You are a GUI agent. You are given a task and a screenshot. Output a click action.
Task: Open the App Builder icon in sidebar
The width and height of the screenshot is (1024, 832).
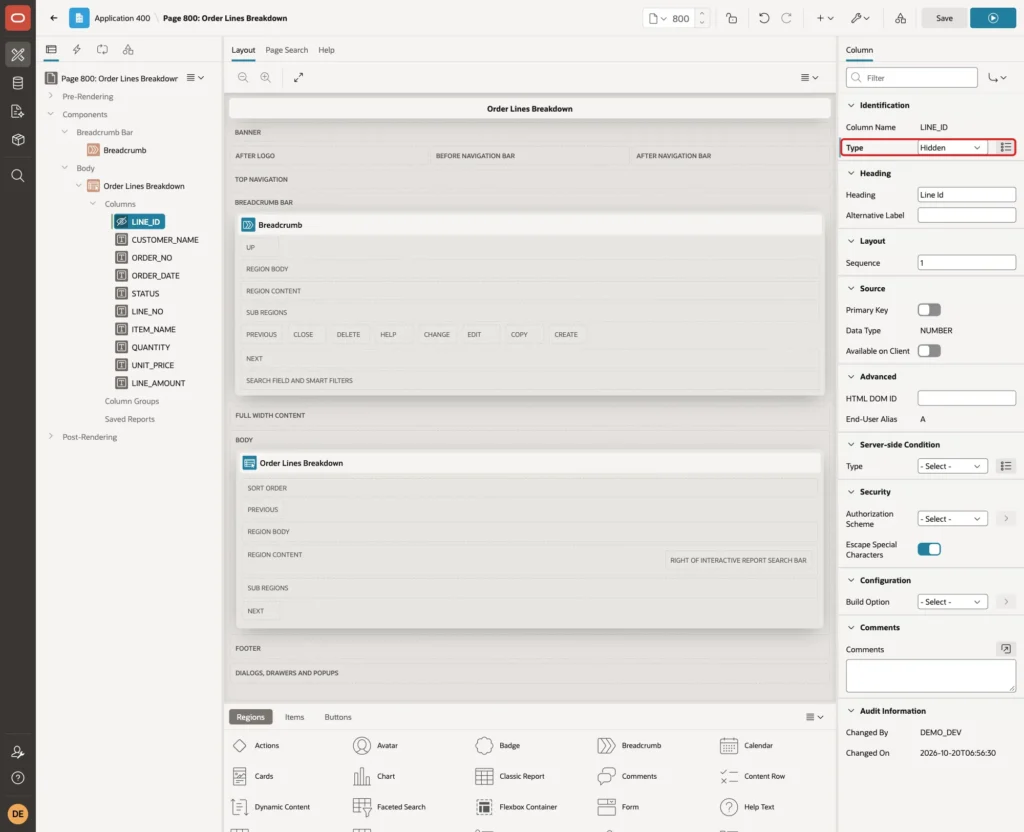click(18, 55)
